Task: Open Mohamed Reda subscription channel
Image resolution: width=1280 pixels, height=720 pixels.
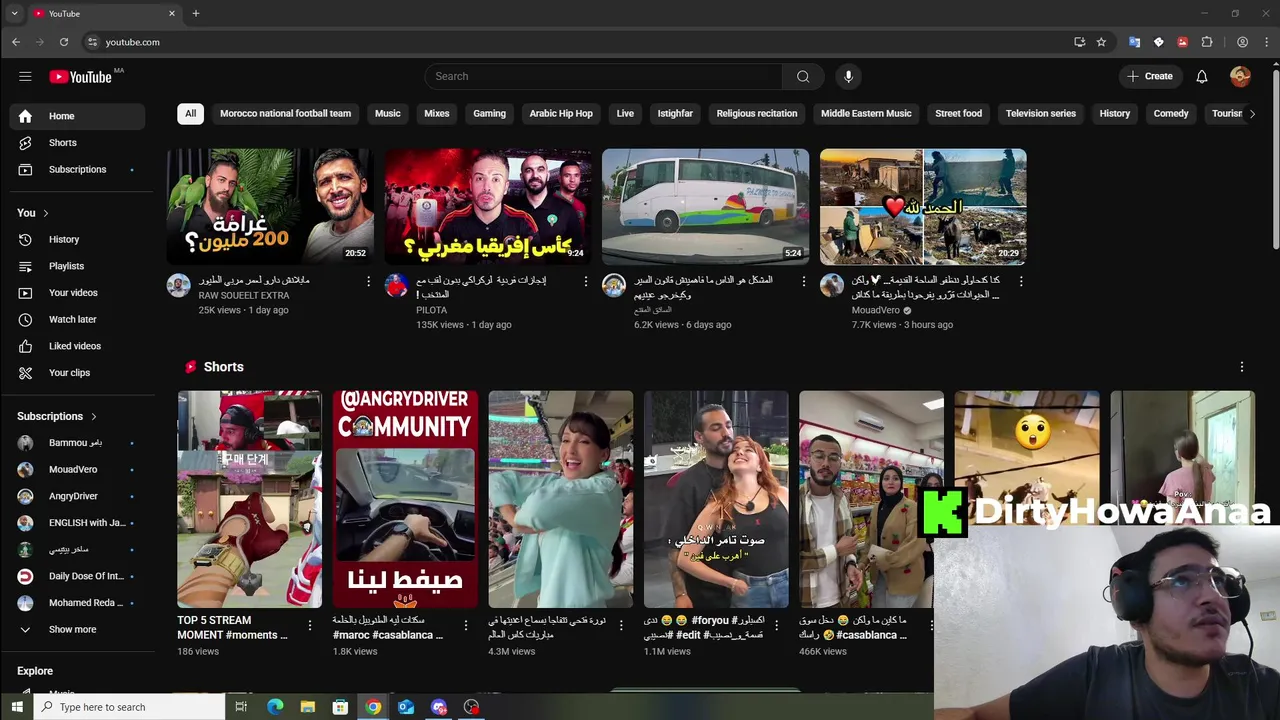Action: tap(77, 603)
